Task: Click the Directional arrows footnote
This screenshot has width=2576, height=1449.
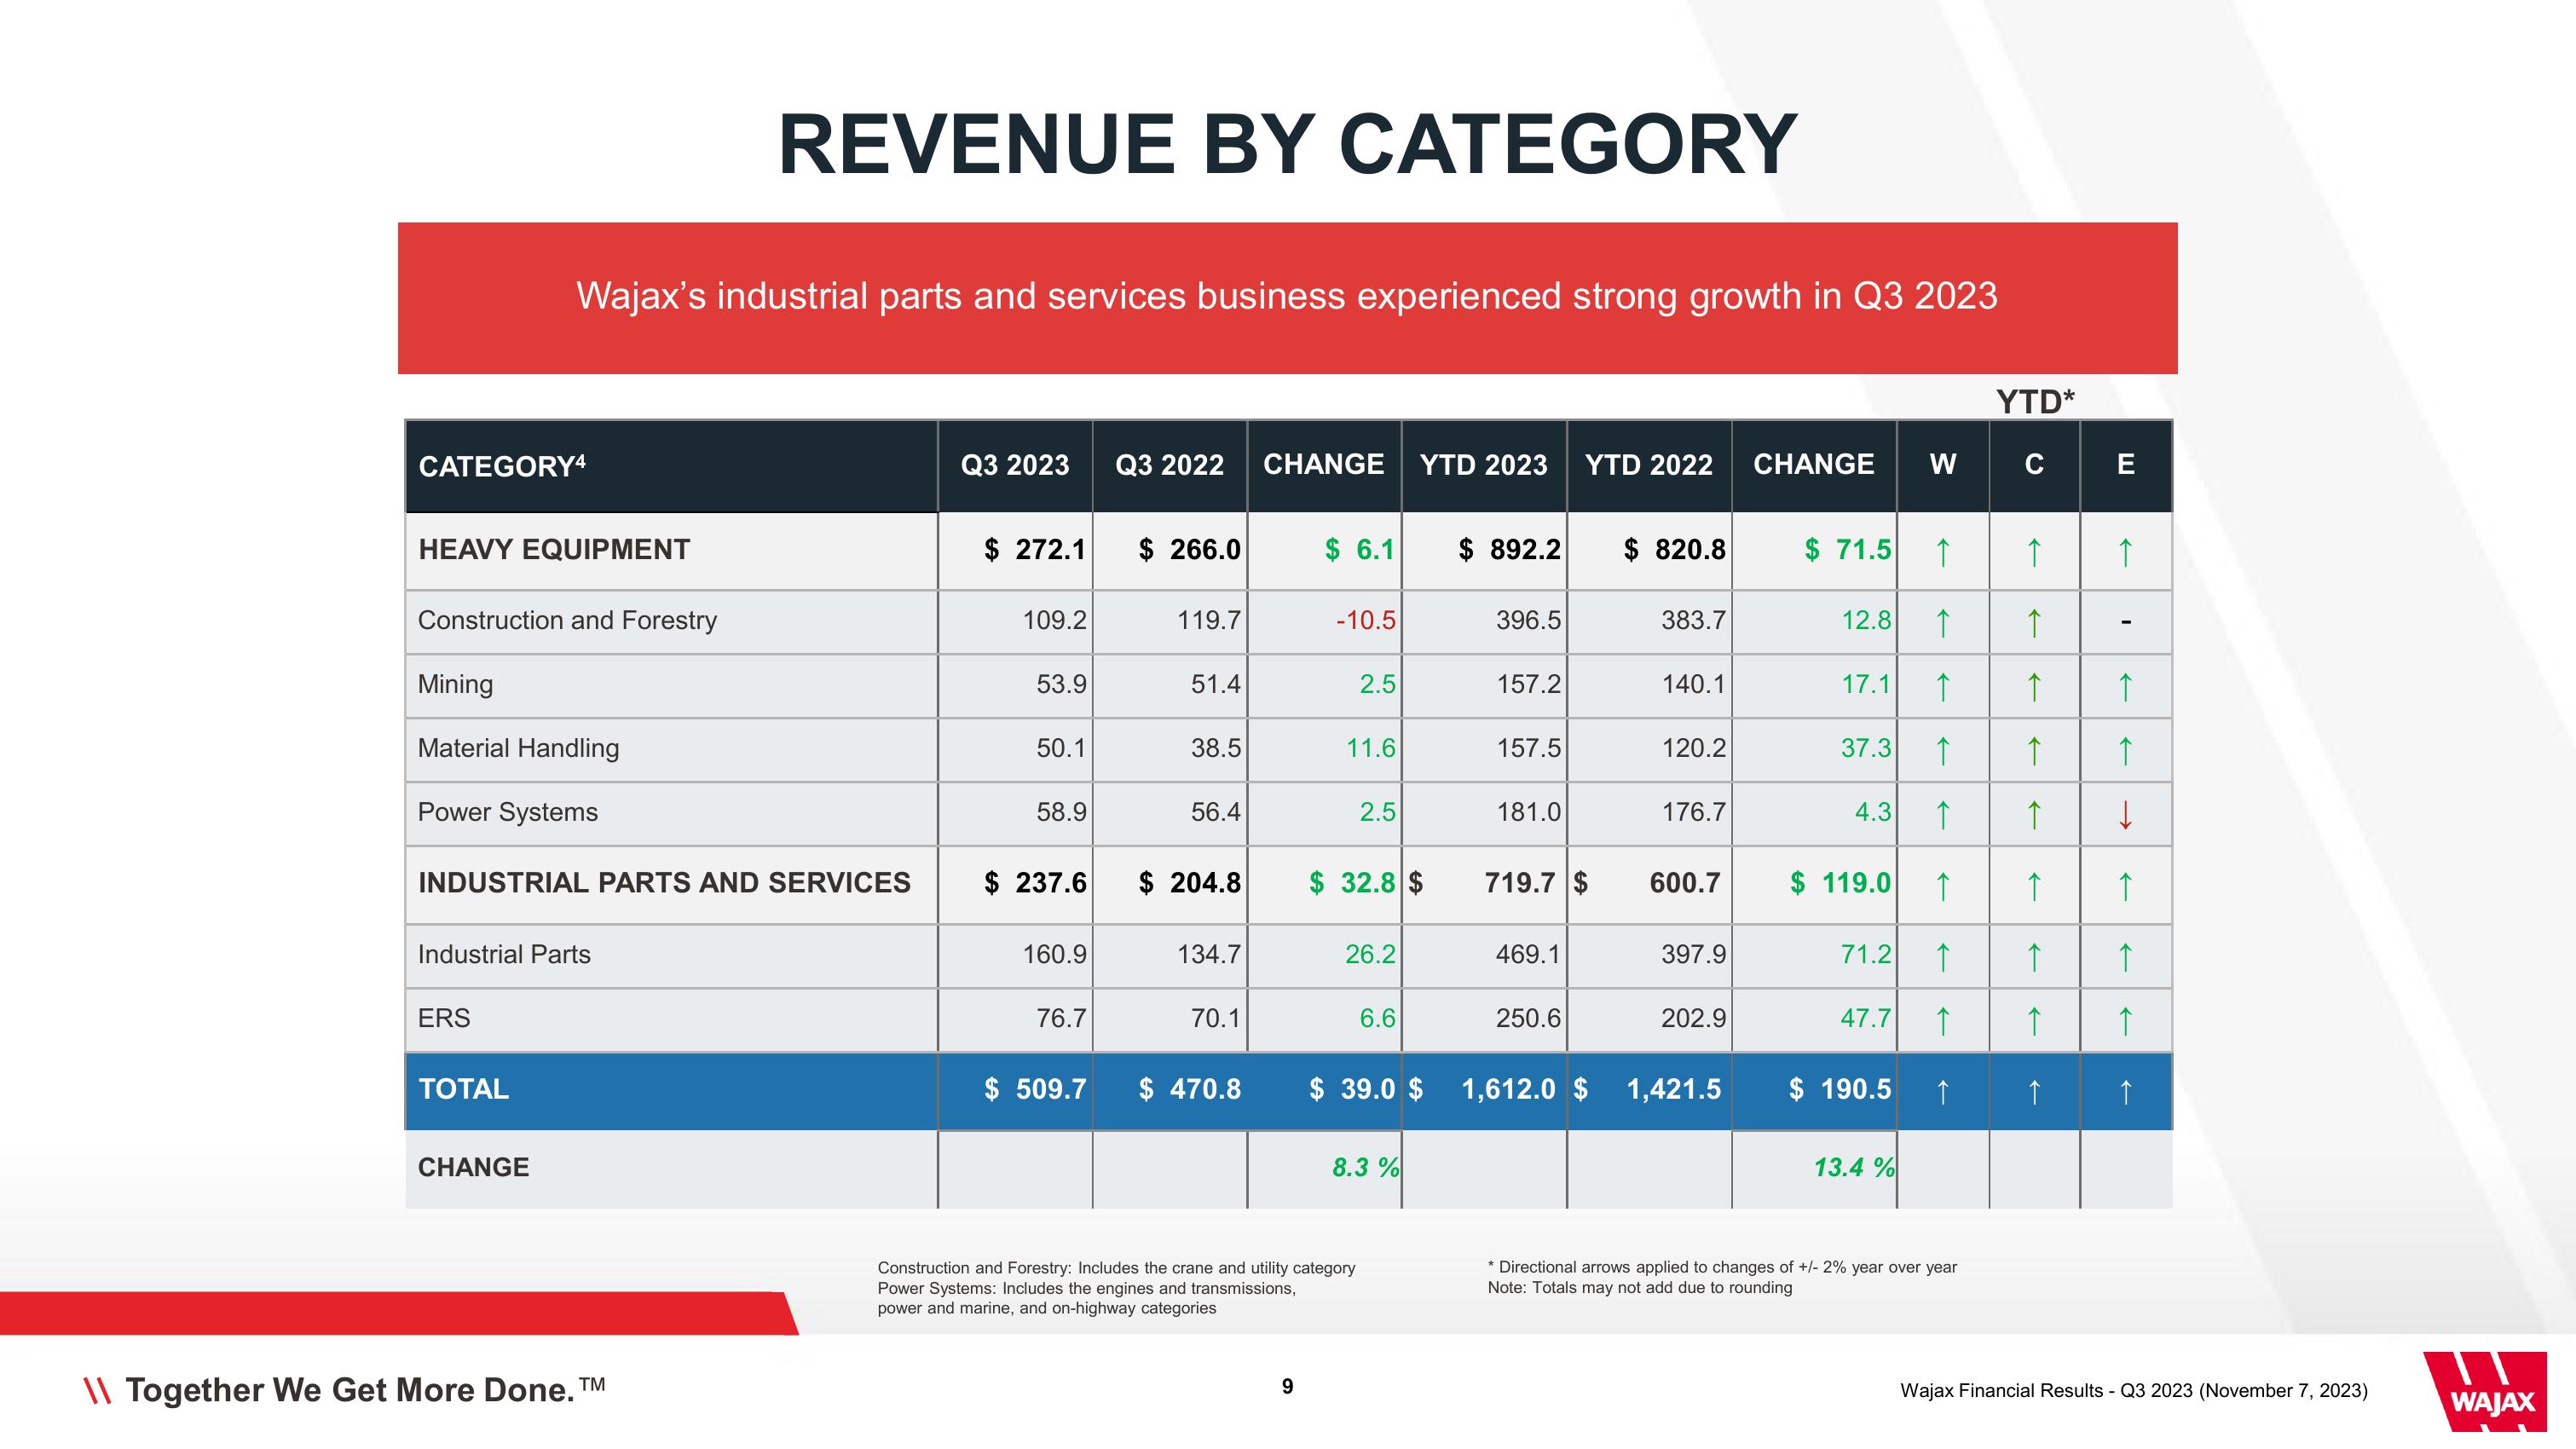Action: 1722,1267
